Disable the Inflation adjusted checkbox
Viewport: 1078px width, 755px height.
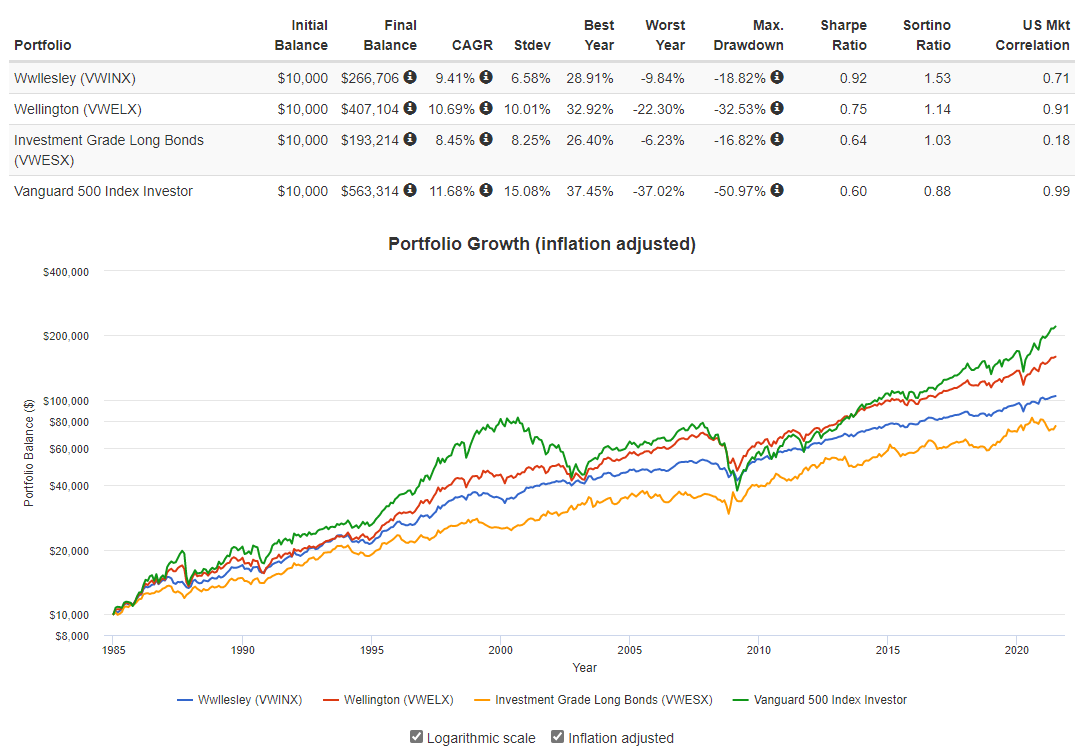pyautogui.click(x=558, y=737)
